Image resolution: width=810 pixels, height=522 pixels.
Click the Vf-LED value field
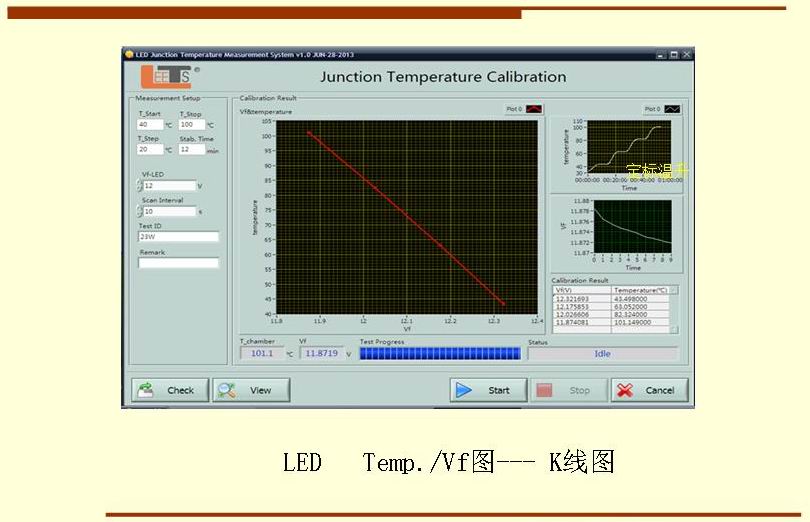pos(169,186)
